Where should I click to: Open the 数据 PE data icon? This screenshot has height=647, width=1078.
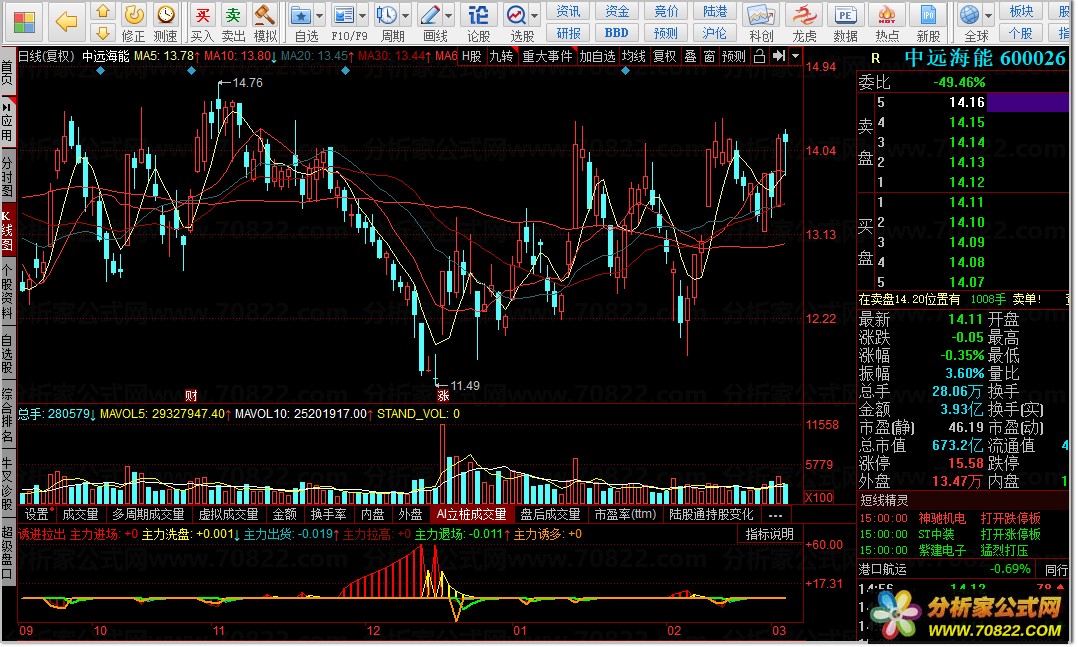pos(845,15)
